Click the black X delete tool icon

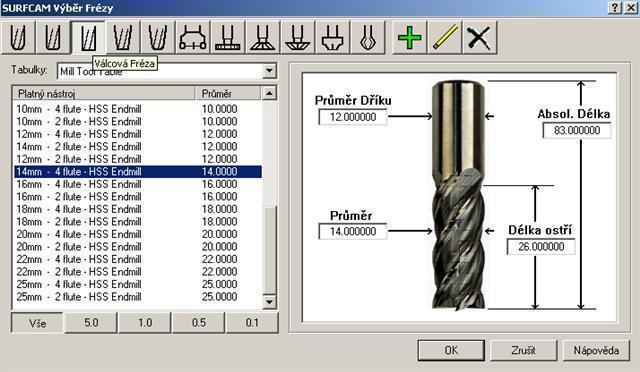click(x=480, y=38)
